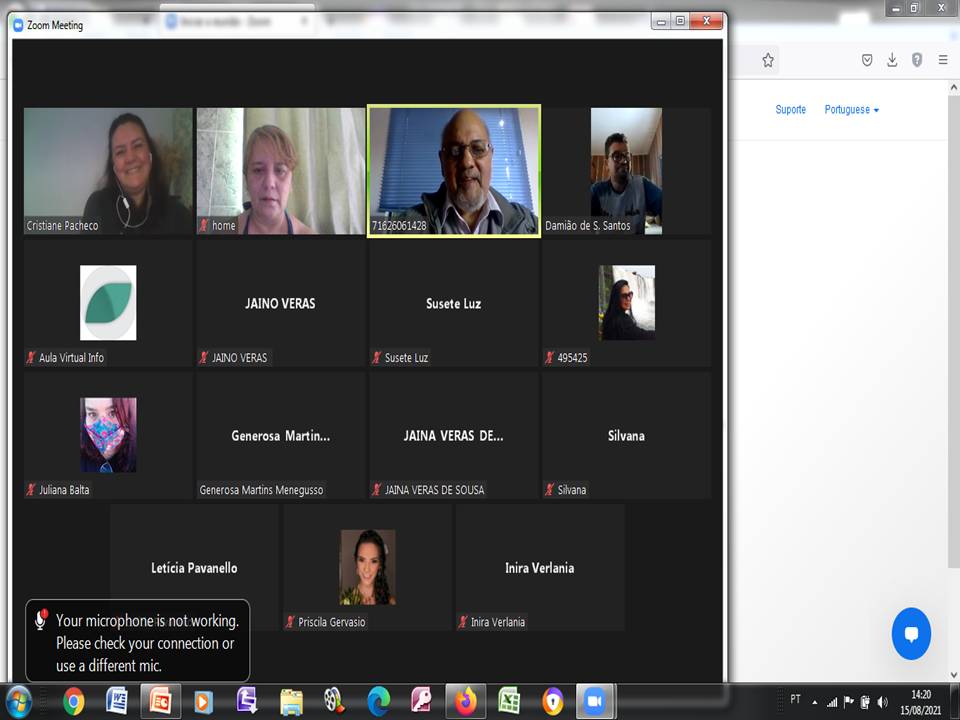This screenshot has width=960, height=720.
Task: Open the purple arrow app taskbar icon
Action: pos(247,702)
